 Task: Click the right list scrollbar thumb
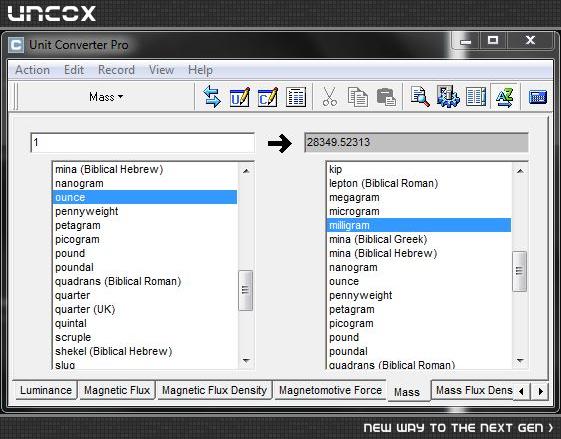tap(519, 271)
